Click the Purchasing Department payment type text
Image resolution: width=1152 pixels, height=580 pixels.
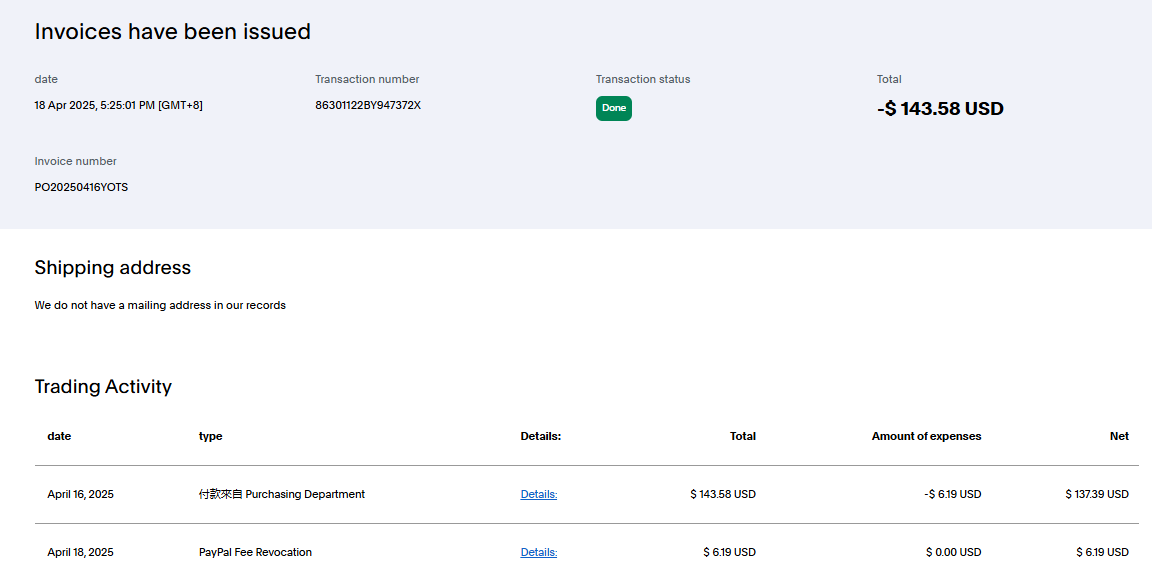[282, 494]
